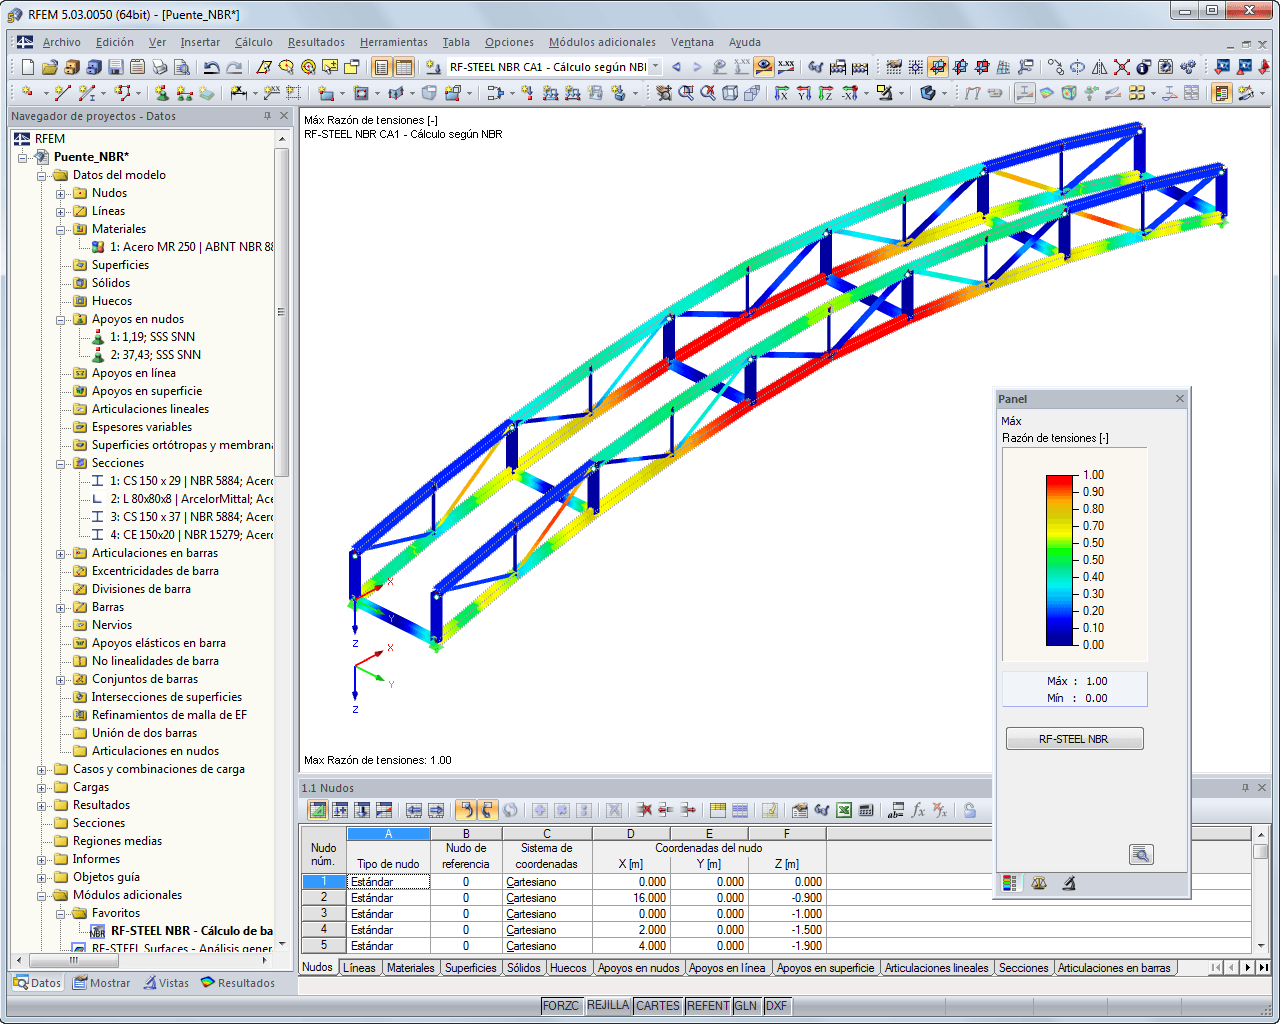This screenshot has height=1024, width=1280.
Task: Click the lock icon in table toolbar
Action: point(968,810)
